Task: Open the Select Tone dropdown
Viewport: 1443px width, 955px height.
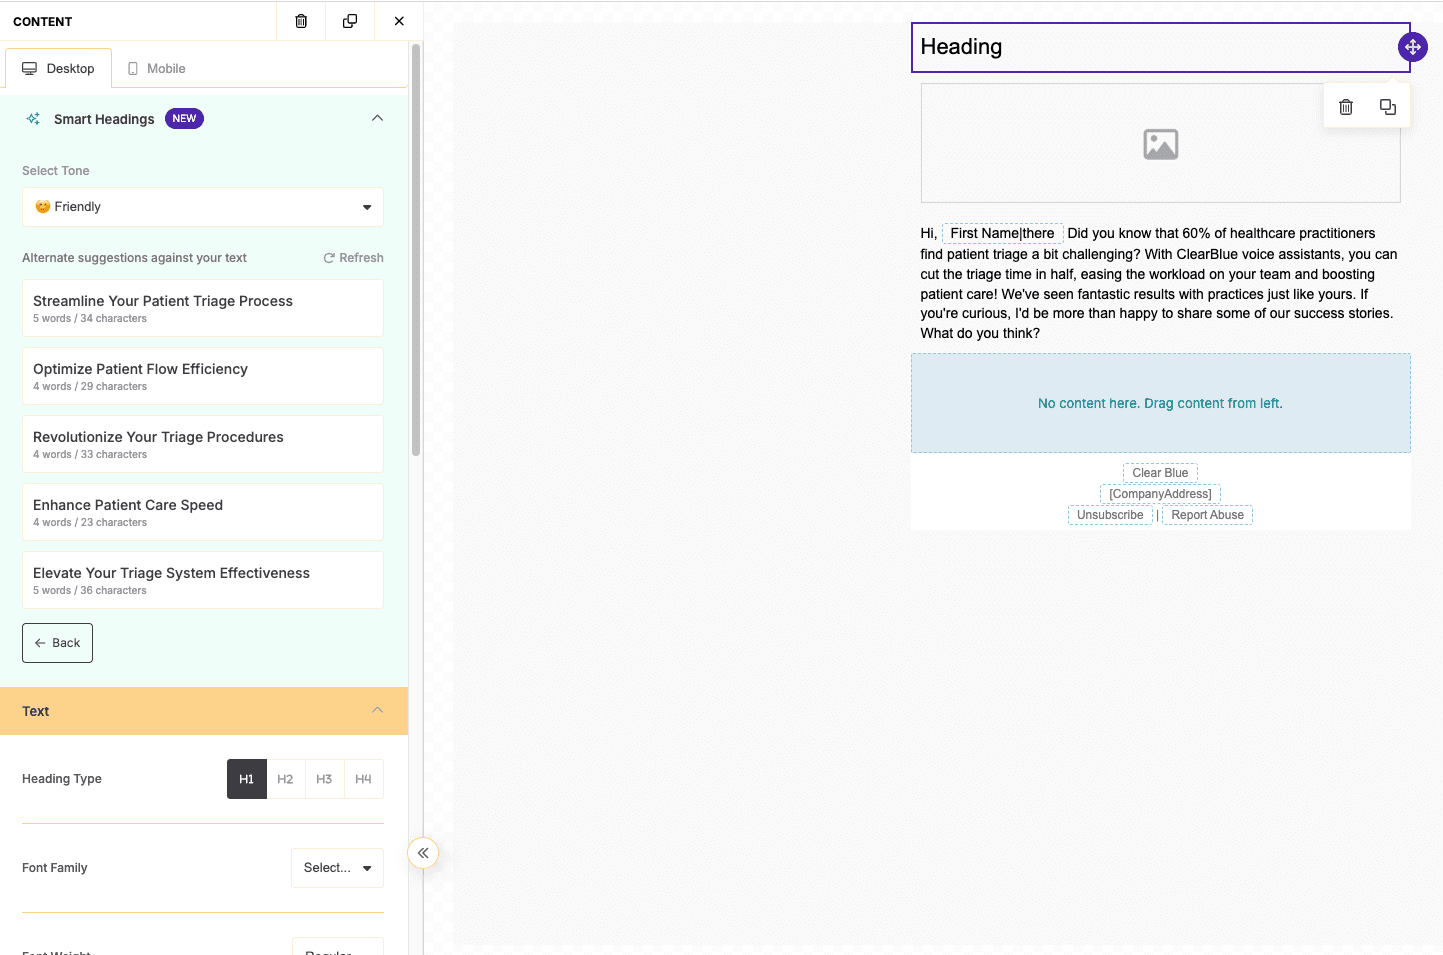Action: pos(202,207)
